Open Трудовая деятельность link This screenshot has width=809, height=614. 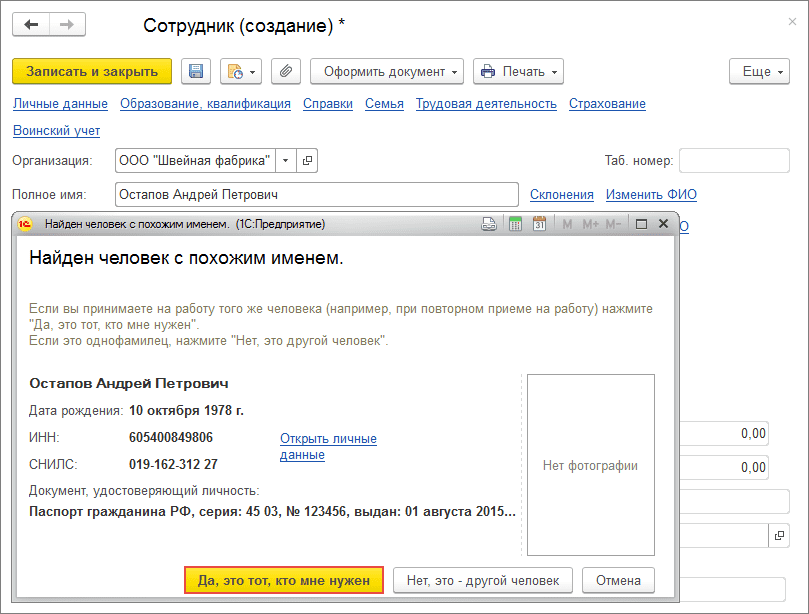(487, 104)
